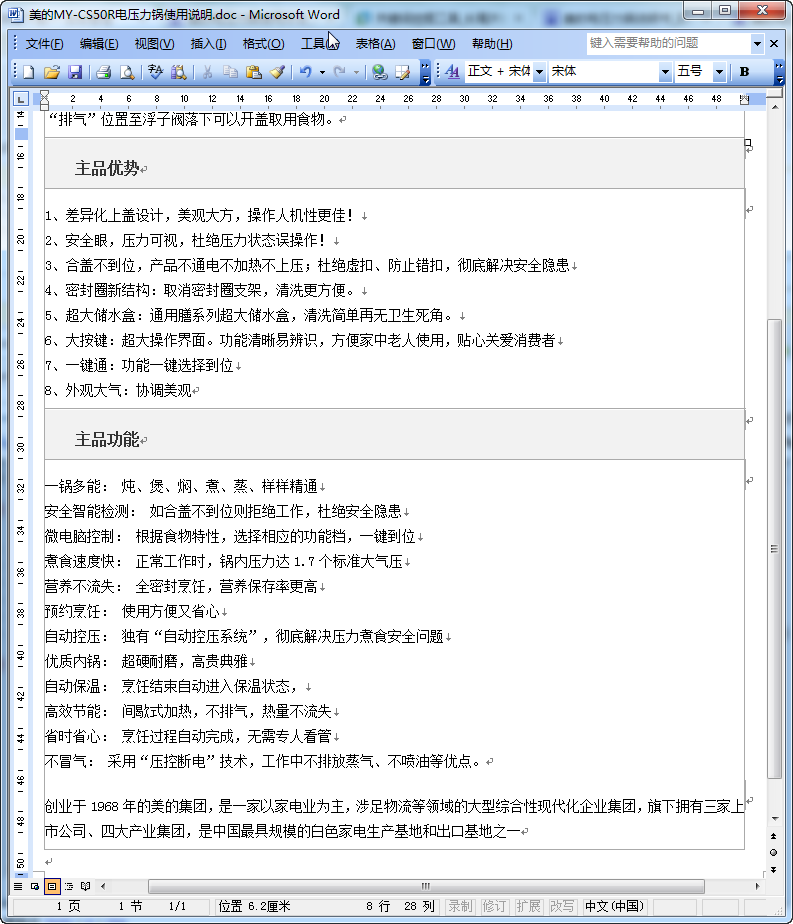The image size is (793, 924).
Task: Open the 插入(I) menu
Action: (209, 44)
